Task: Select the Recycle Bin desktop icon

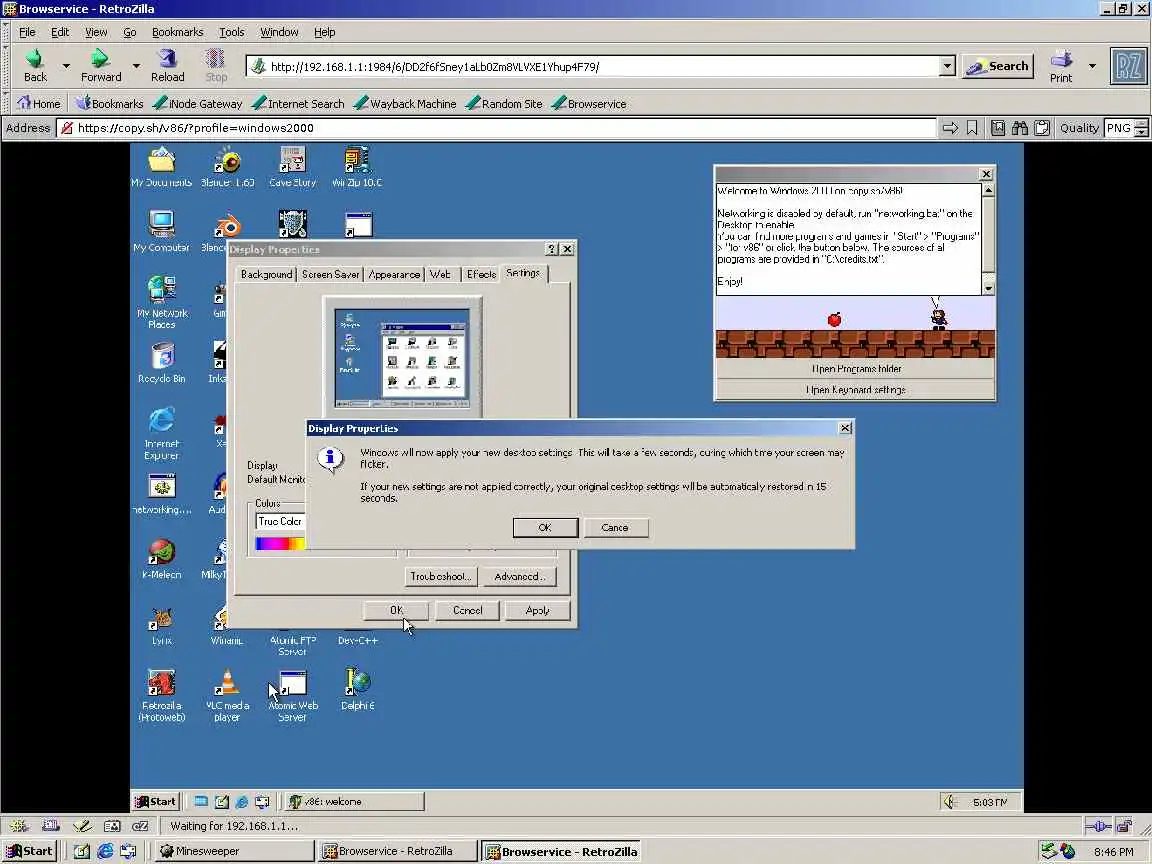Action: click(162, 362)
